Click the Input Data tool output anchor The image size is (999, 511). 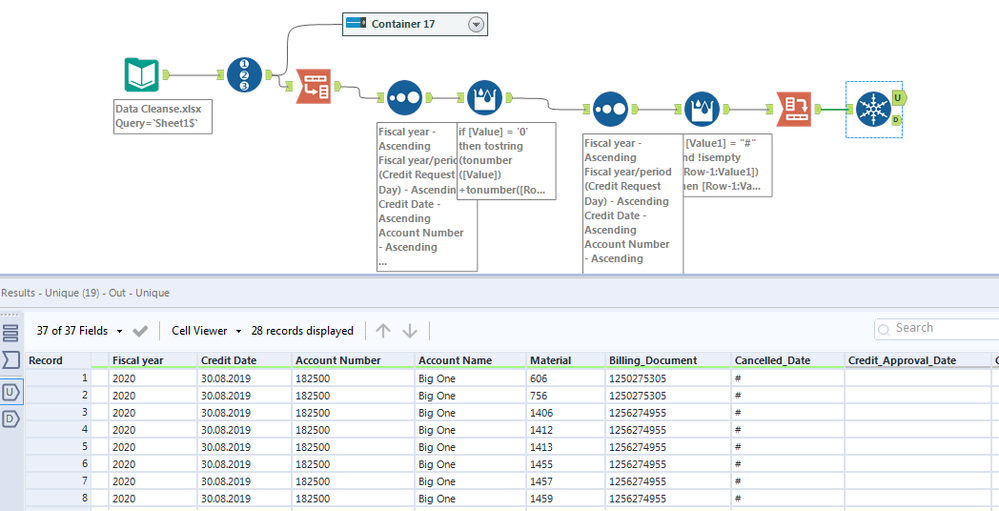[166, 75]
